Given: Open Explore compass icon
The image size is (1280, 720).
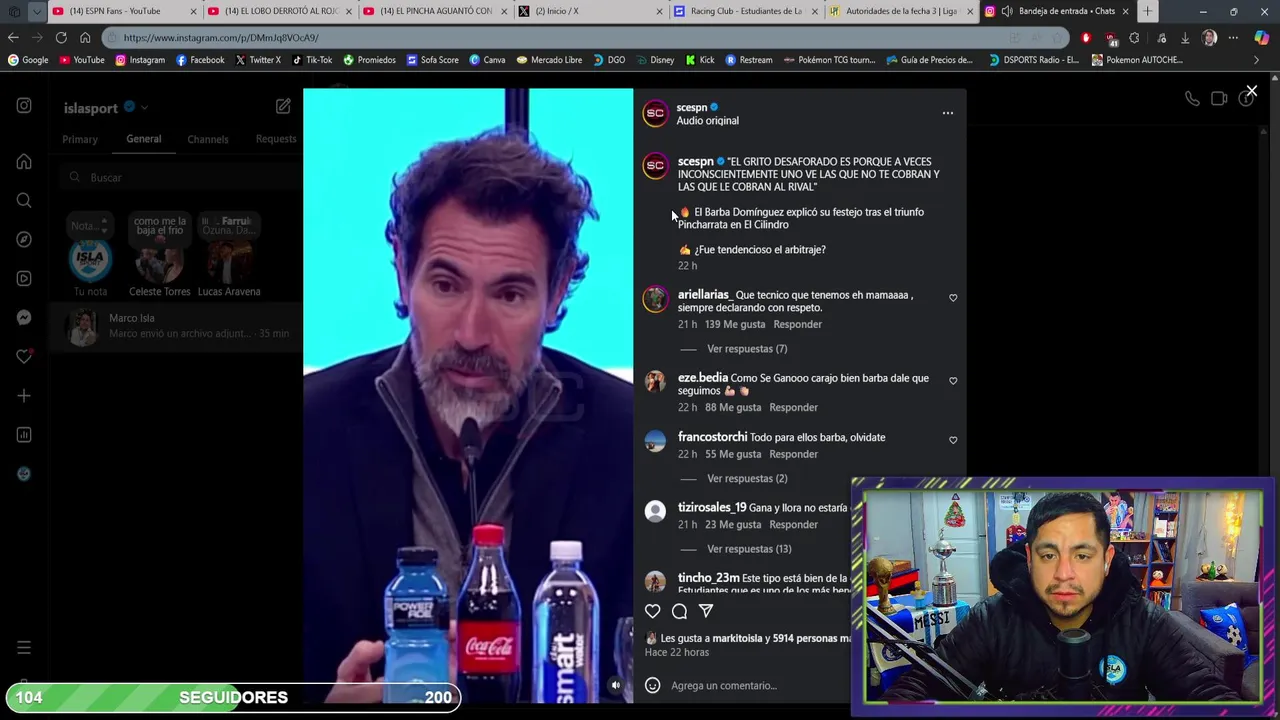Looking at the screenshot, I should (24, 239).
